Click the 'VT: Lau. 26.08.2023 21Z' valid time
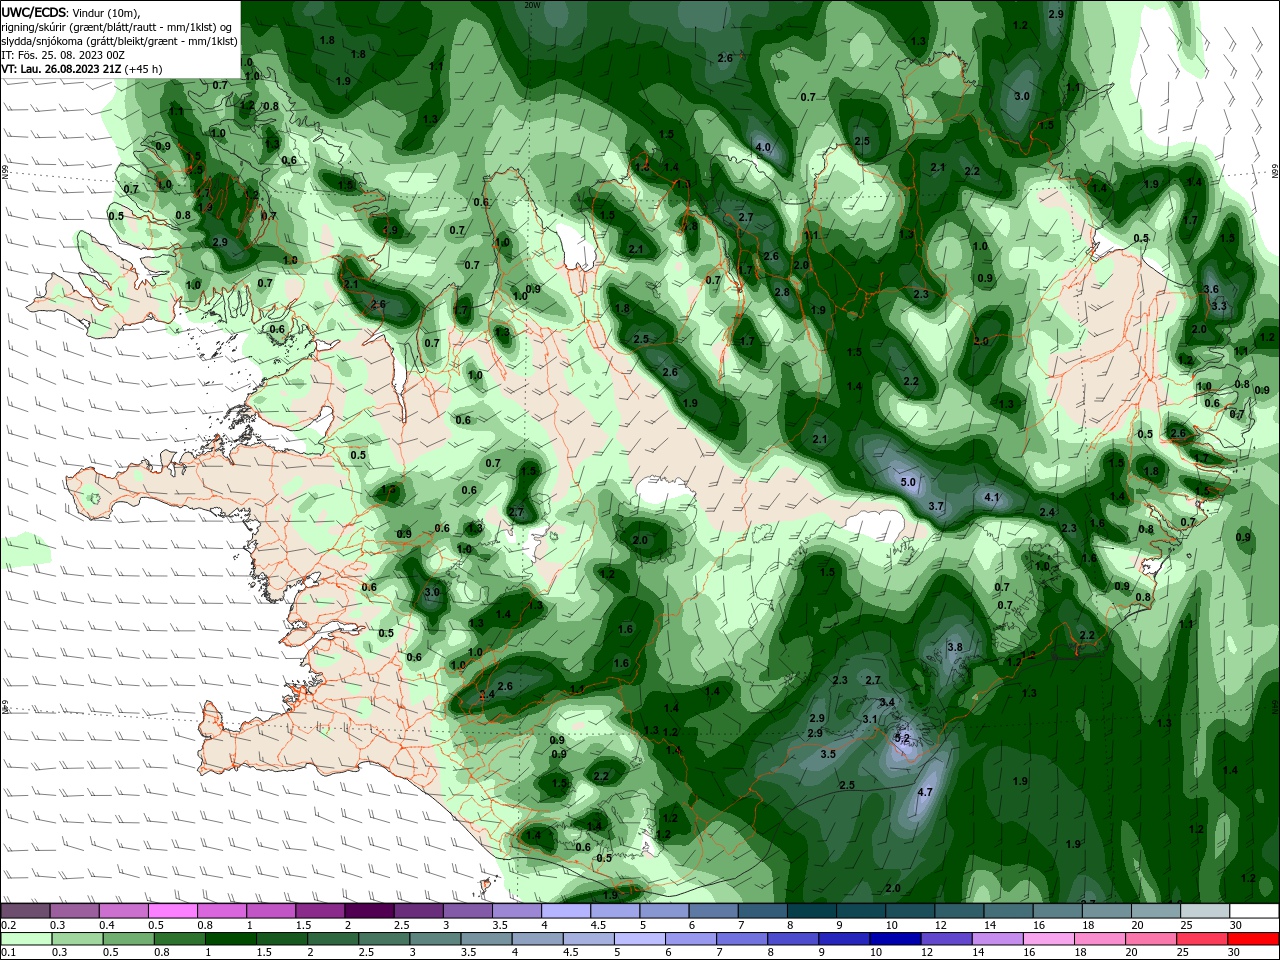1280x960 pixels. coord(62,69)
